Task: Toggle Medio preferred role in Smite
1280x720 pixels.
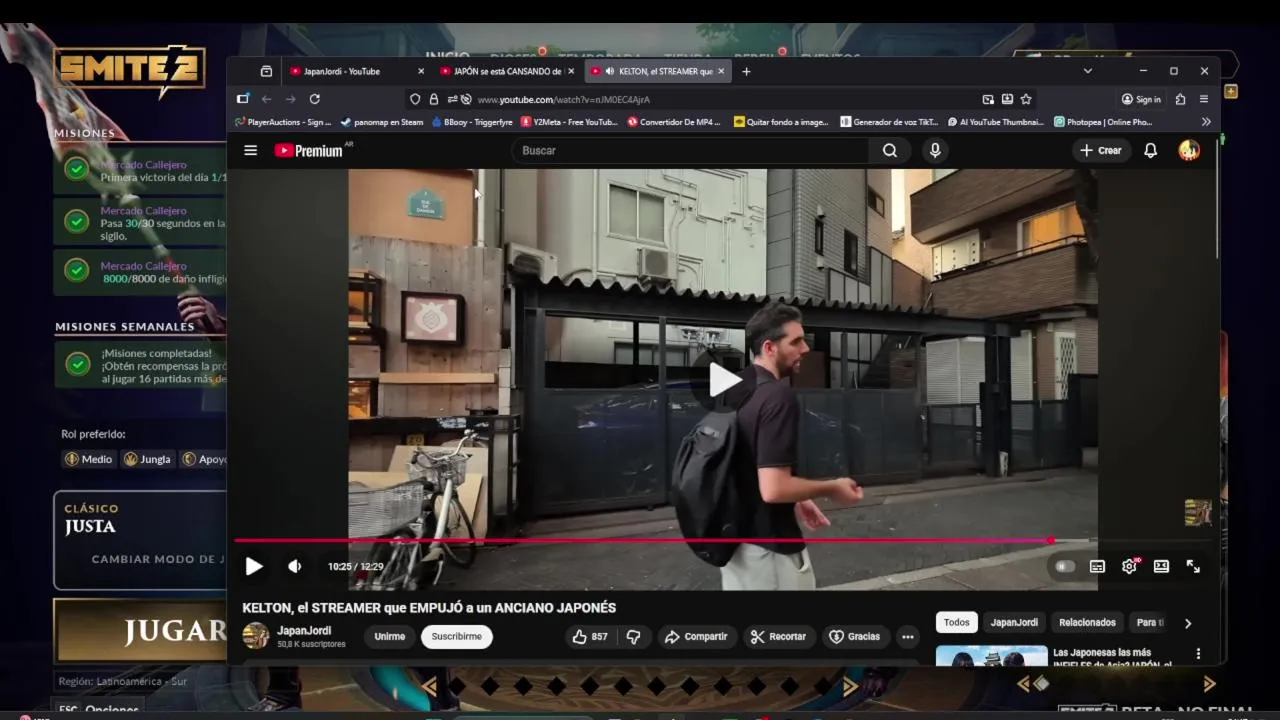Action: [x=88, y=459]
